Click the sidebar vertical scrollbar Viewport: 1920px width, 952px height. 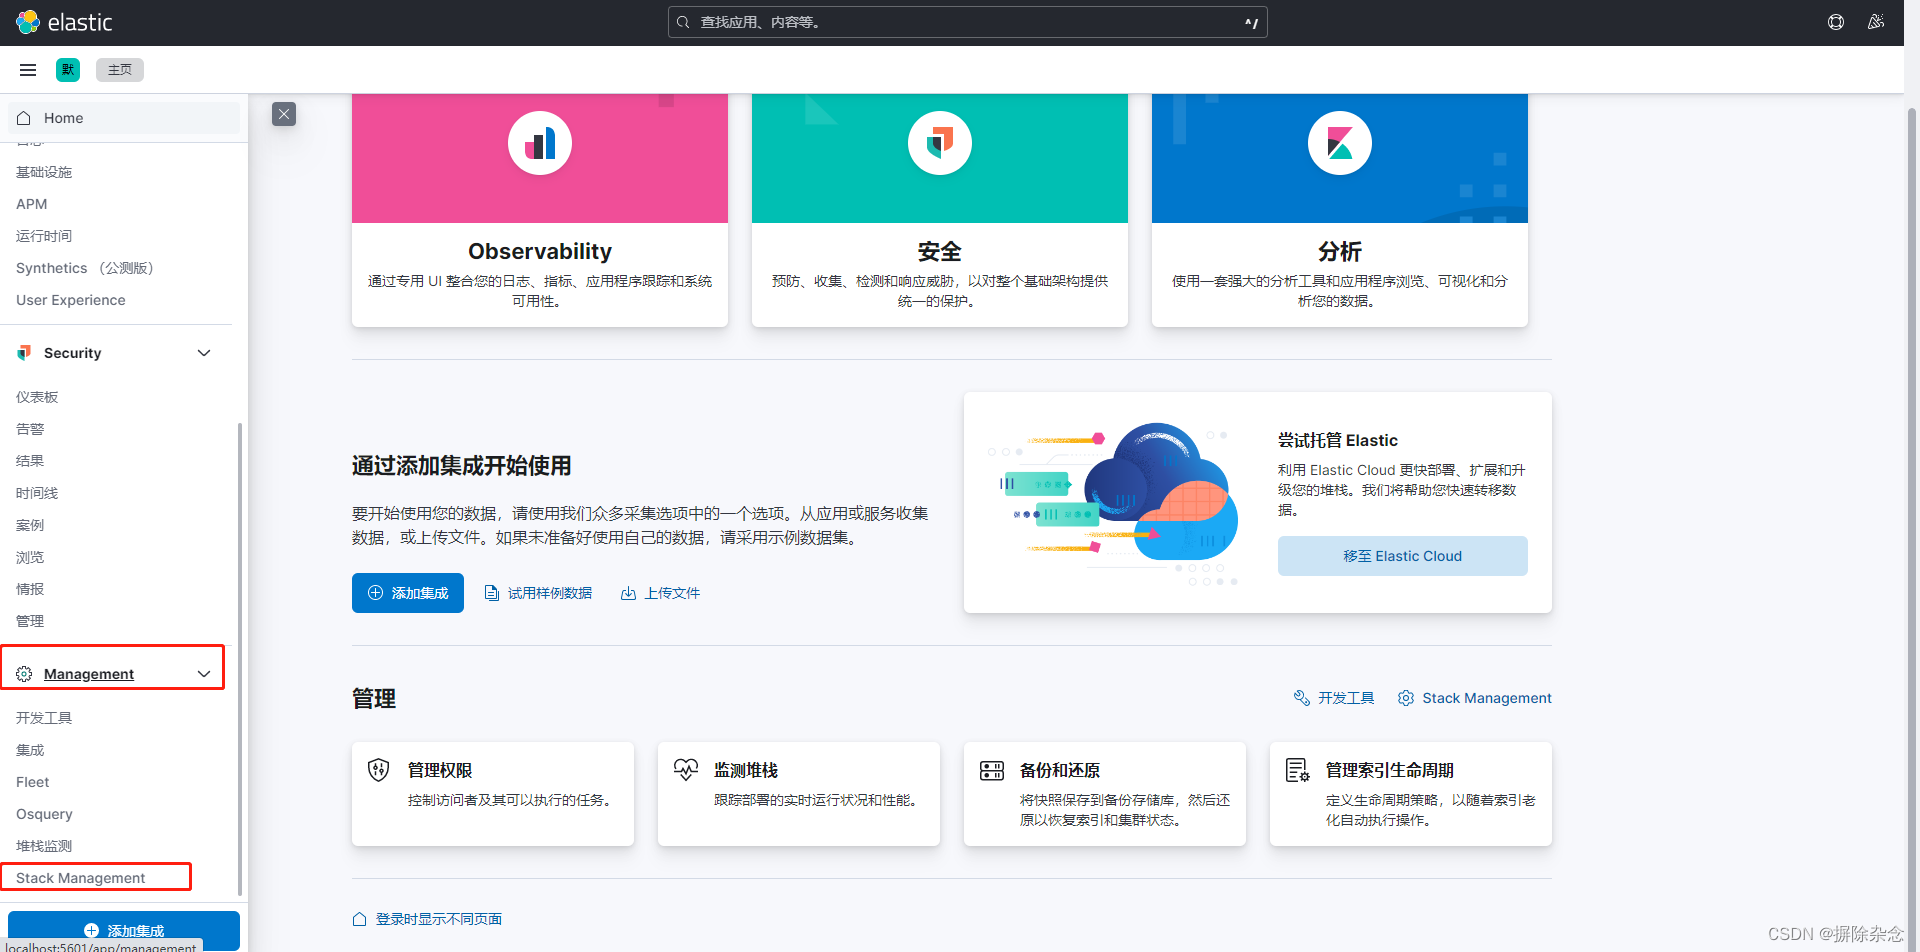[x=240, y=660]
